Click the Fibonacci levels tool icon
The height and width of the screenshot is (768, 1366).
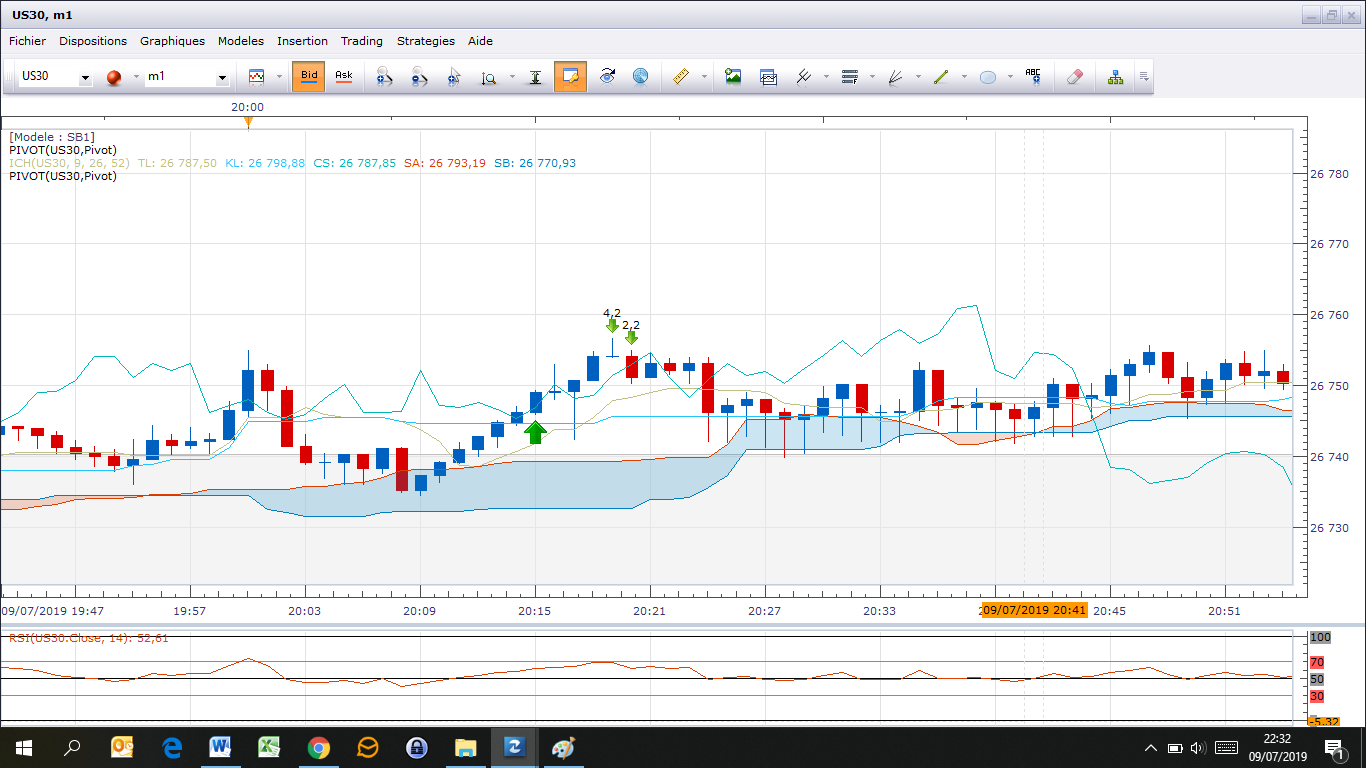(850, 77)
